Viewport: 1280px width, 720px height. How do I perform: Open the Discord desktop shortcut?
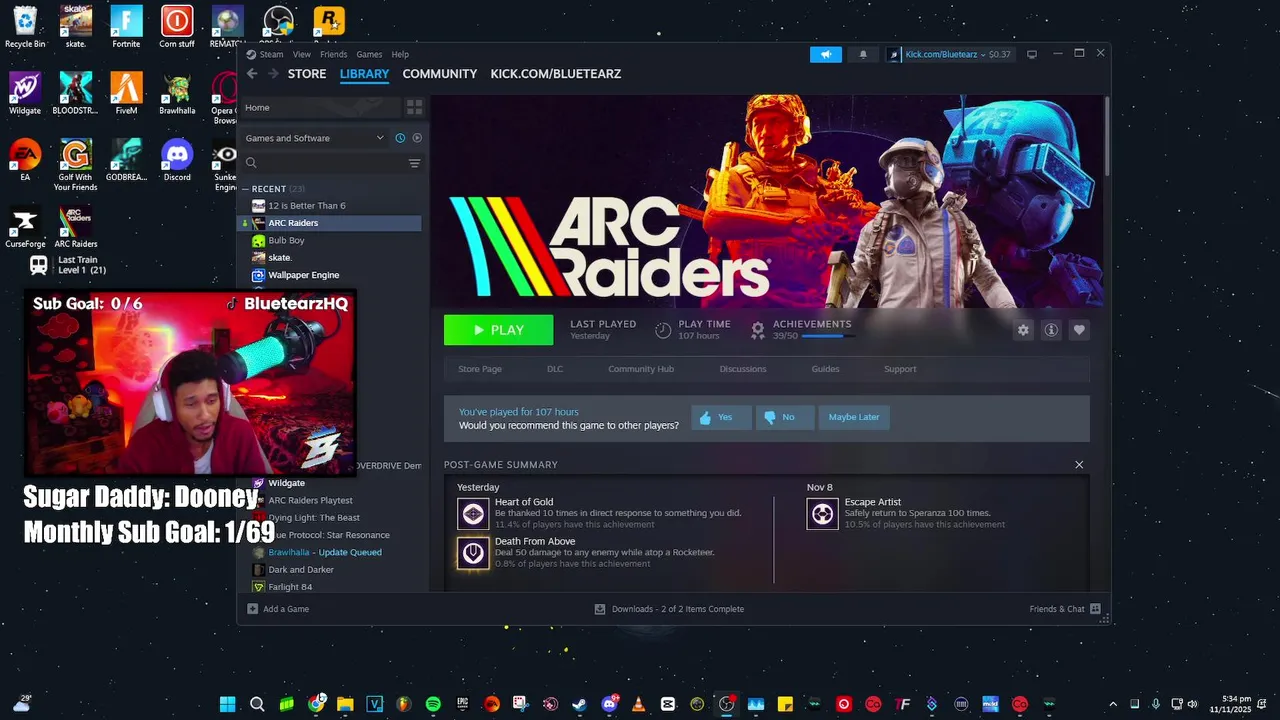177,160
